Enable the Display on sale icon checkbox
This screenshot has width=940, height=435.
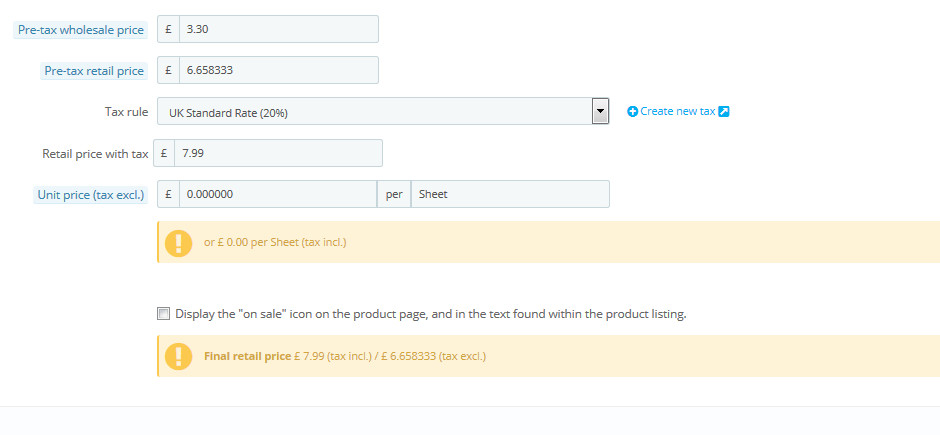[163, 313]
